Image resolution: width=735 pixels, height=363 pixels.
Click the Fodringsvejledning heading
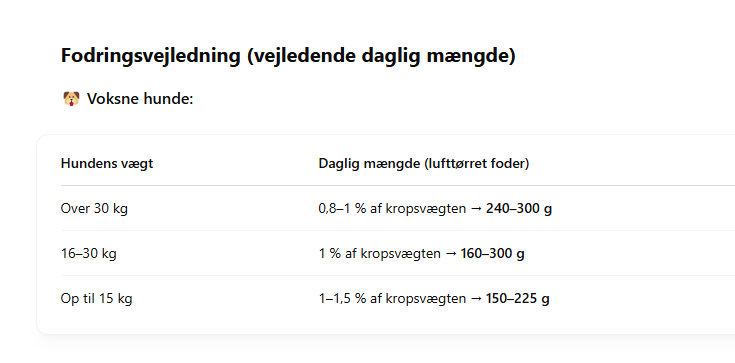point(288,56)
